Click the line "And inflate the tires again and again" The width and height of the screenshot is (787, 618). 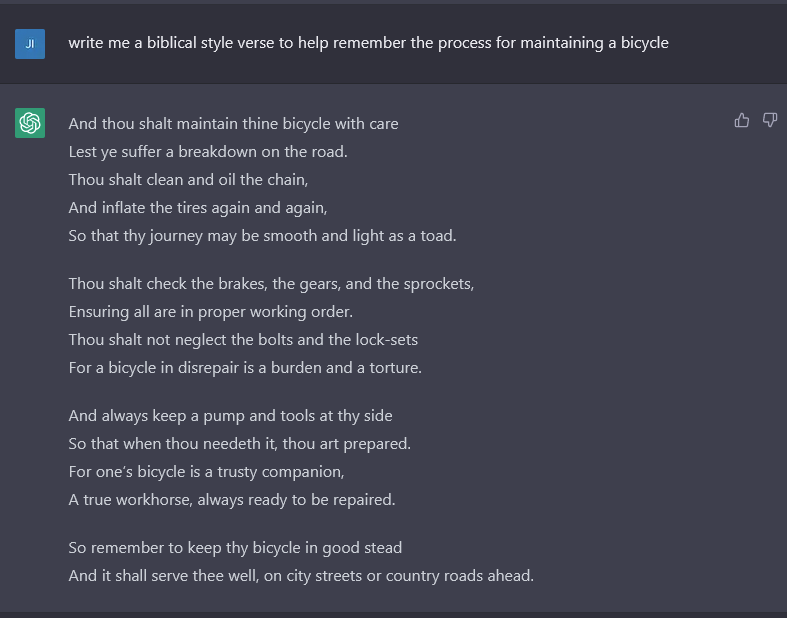(x=198, y=208)
